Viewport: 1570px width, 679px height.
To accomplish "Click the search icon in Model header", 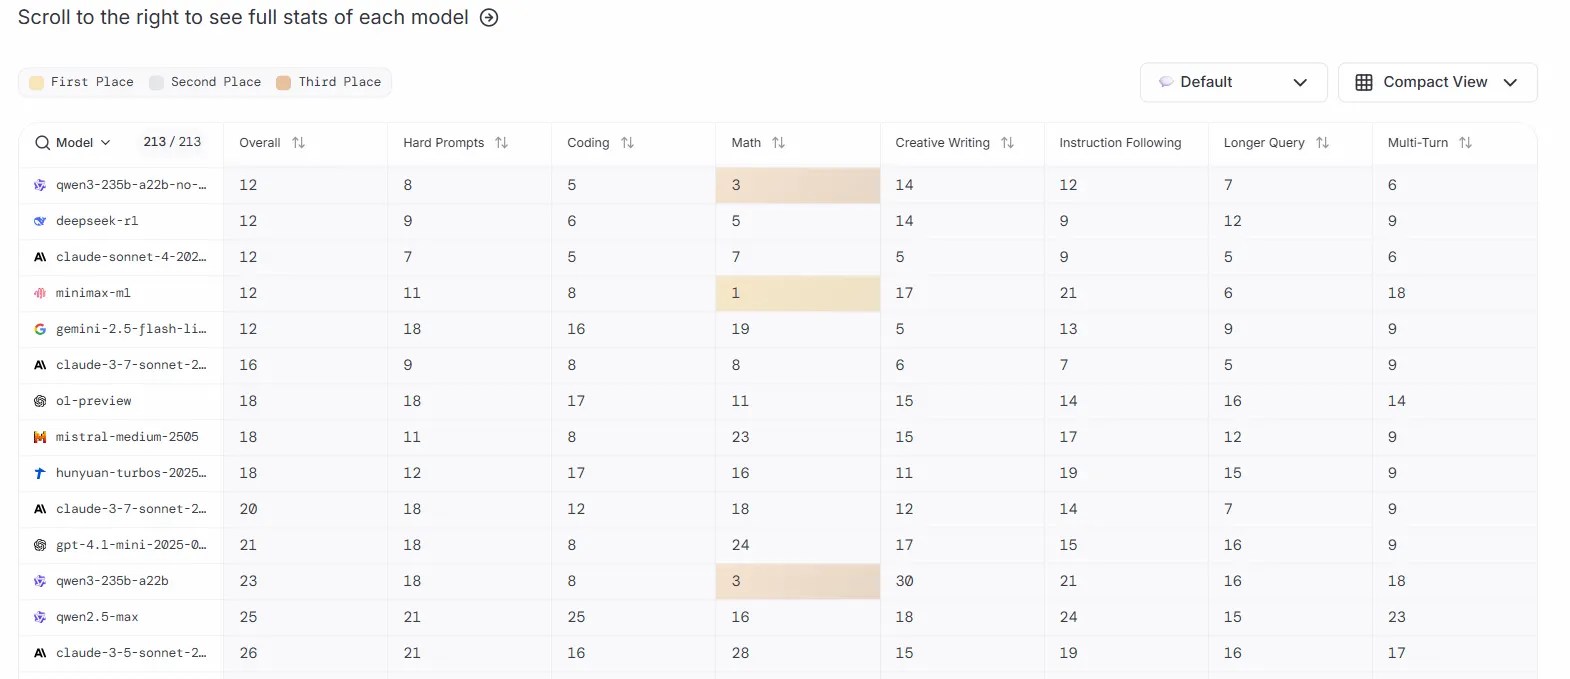I will 42,143.
